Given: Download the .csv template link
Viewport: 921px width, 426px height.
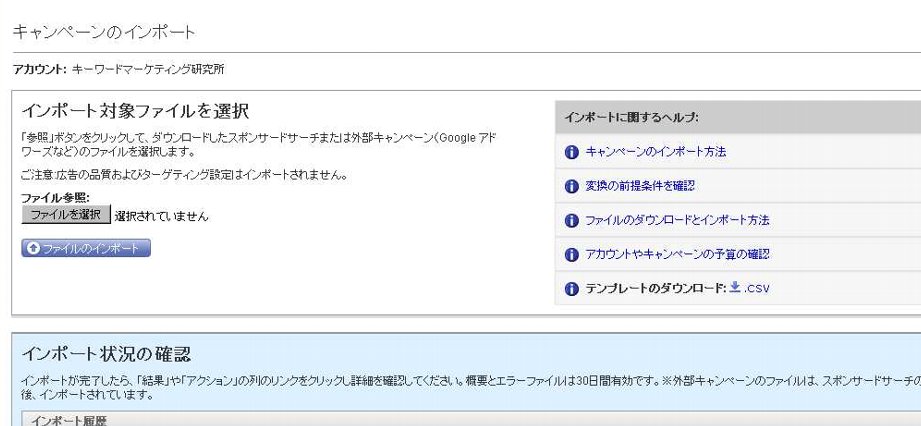Looking at the screenshot, I should 757,289.
